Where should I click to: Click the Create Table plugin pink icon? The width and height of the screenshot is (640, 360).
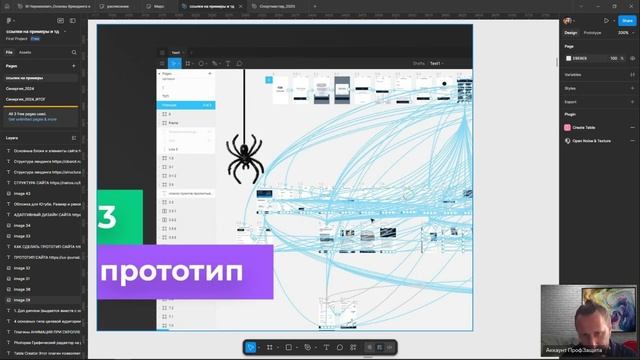(567, 127)
